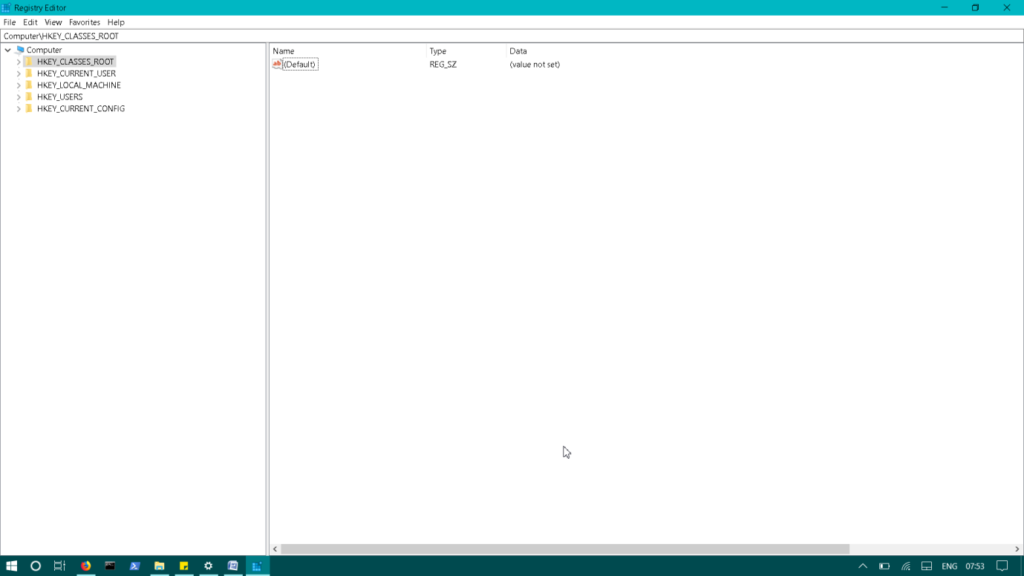This screenshot has width=1024, height=576.
Task: Open the Help menu
Action: pyautogui.click(x=116, y=22)
